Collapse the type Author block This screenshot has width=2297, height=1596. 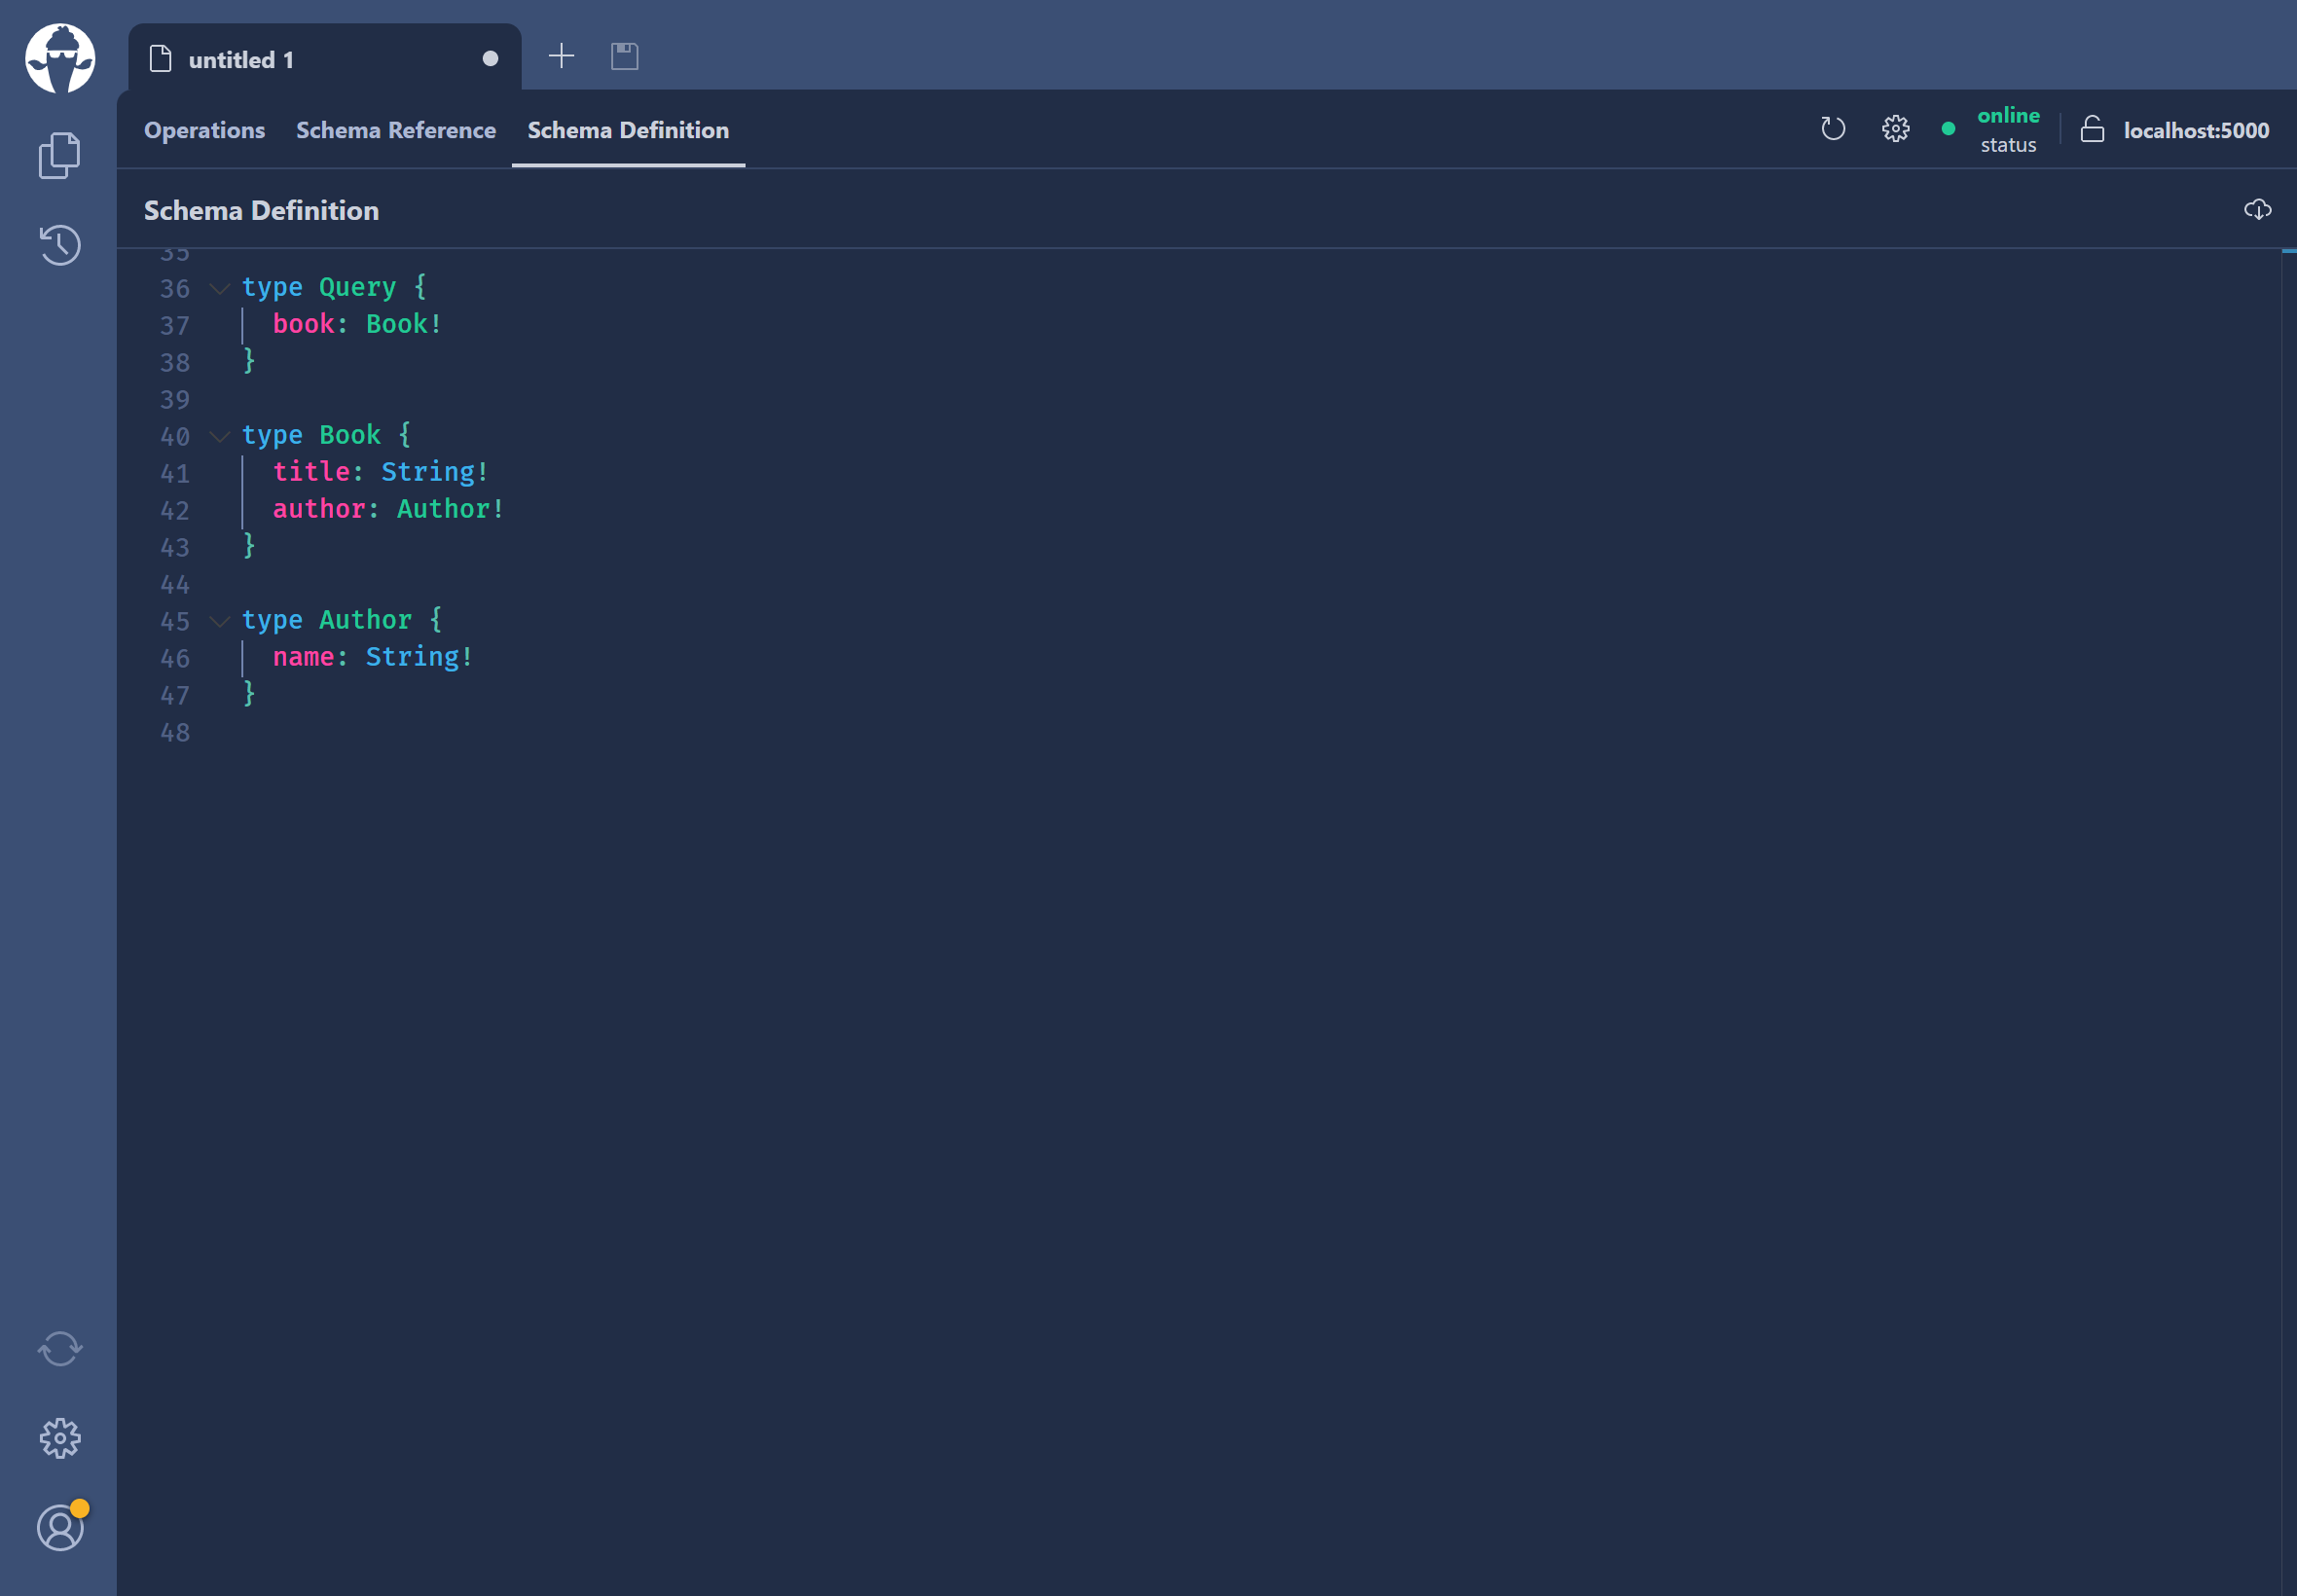(220, 622)
